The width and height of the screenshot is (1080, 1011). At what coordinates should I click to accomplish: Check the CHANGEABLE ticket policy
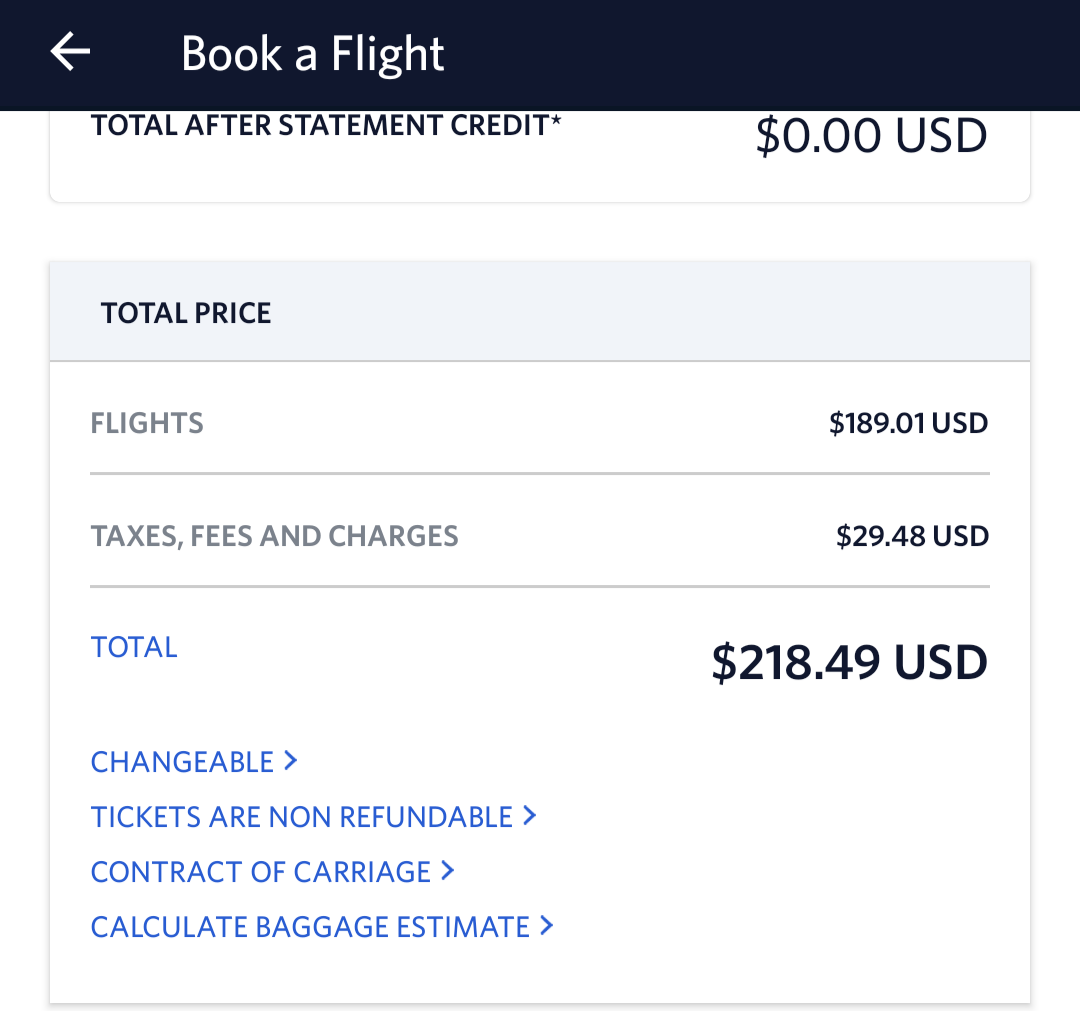[181, 761]
